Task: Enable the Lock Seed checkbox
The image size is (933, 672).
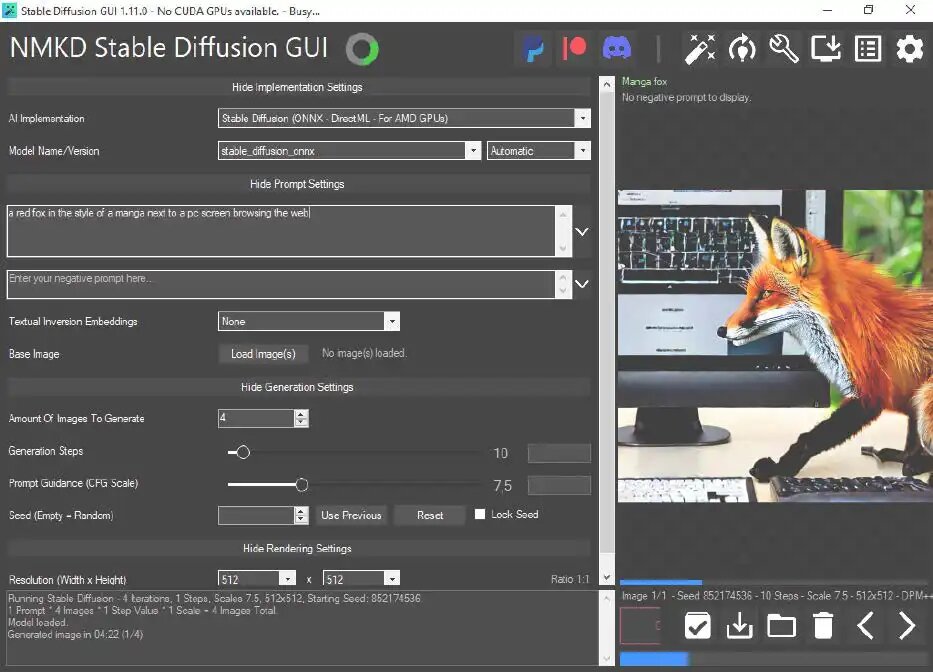Action: pos(480,515)
